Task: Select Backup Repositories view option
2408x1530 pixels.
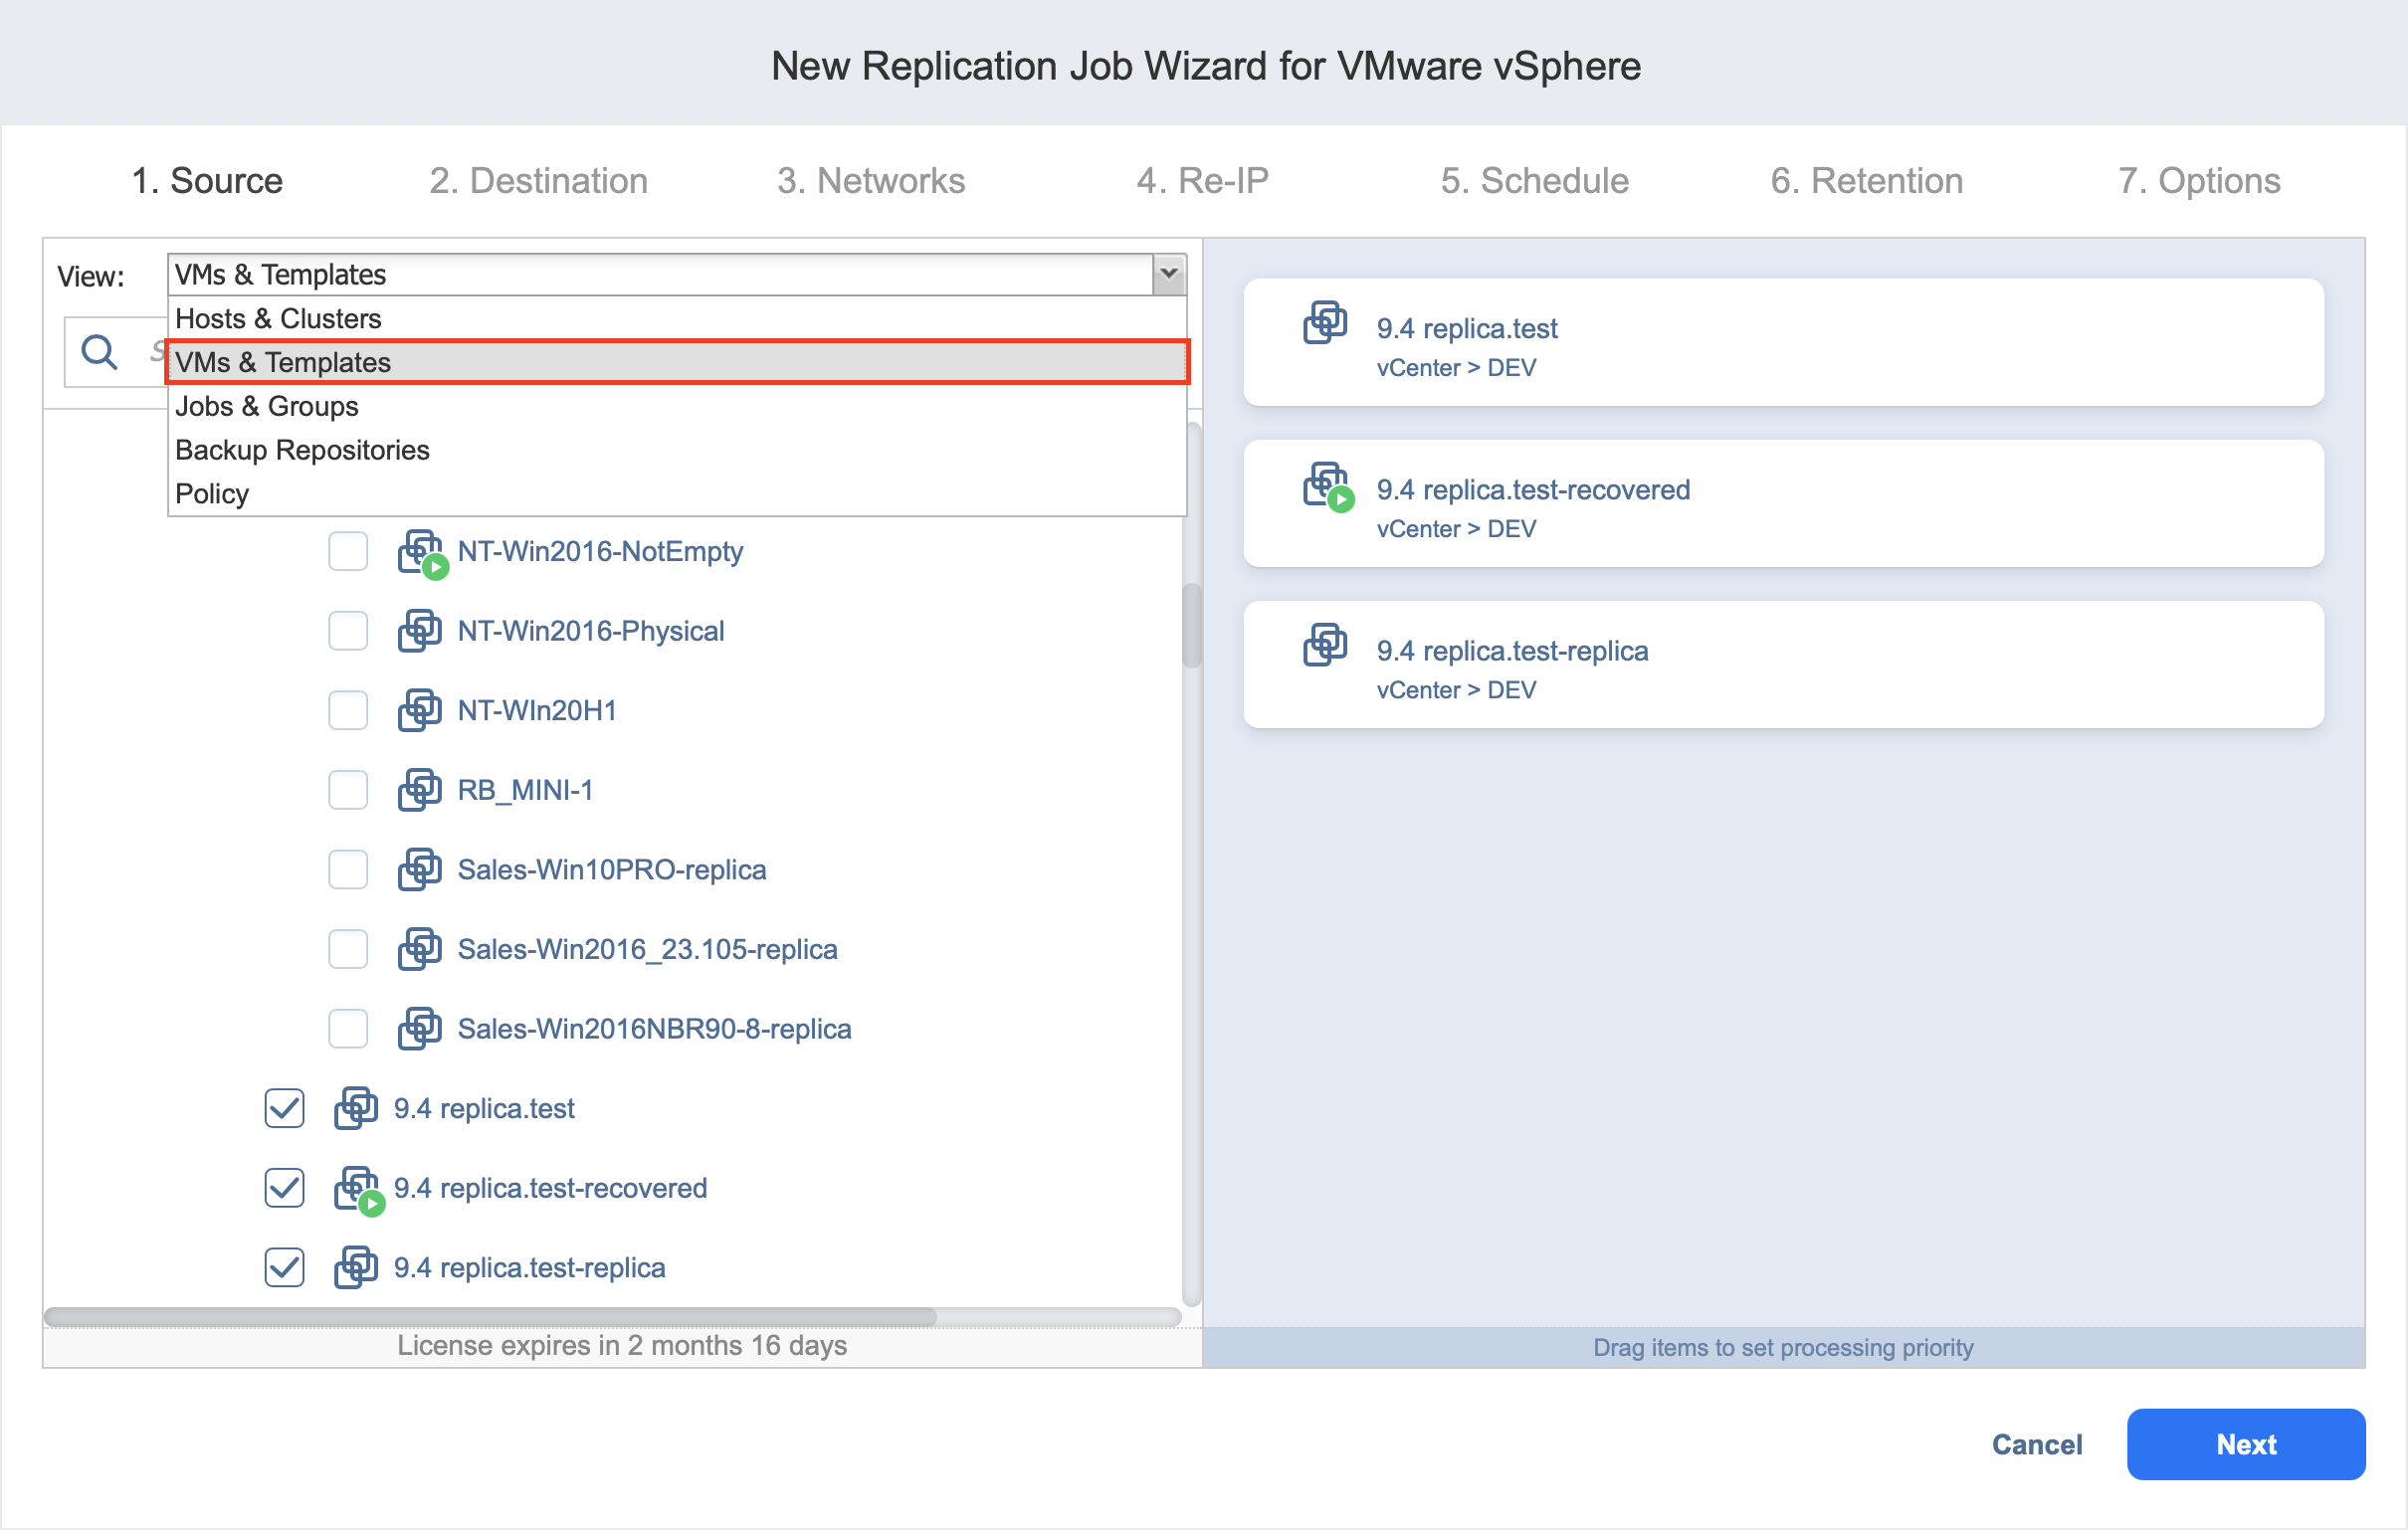Action: 677,451
